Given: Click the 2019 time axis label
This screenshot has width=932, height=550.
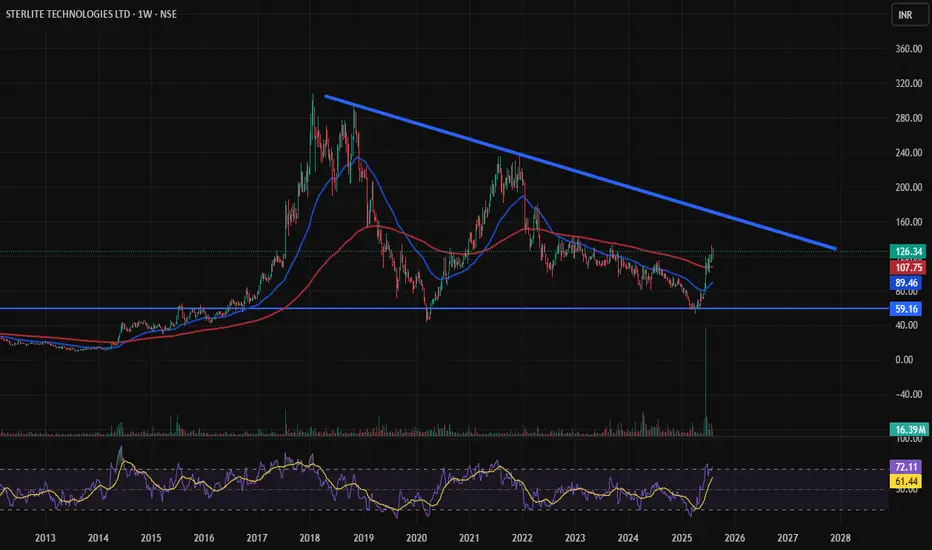Looking at the screenshot, I should point(363,538).
